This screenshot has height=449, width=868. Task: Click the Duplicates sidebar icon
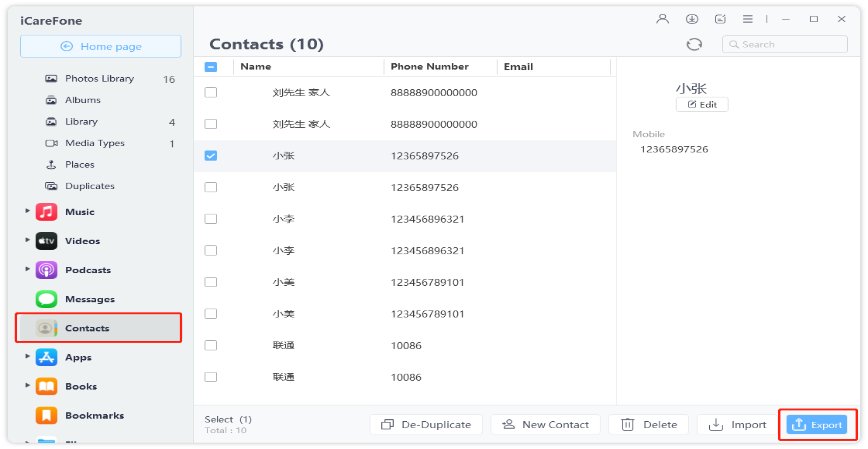[x=51, y=186]
